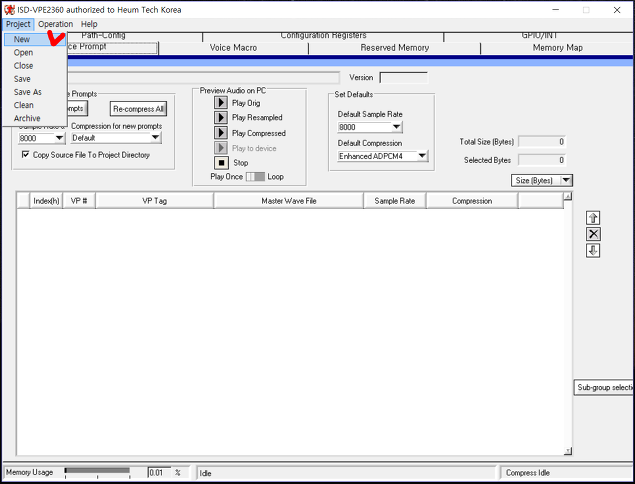Switch to the Memory Map tab
635x484 pixels.
pos(557,48)
